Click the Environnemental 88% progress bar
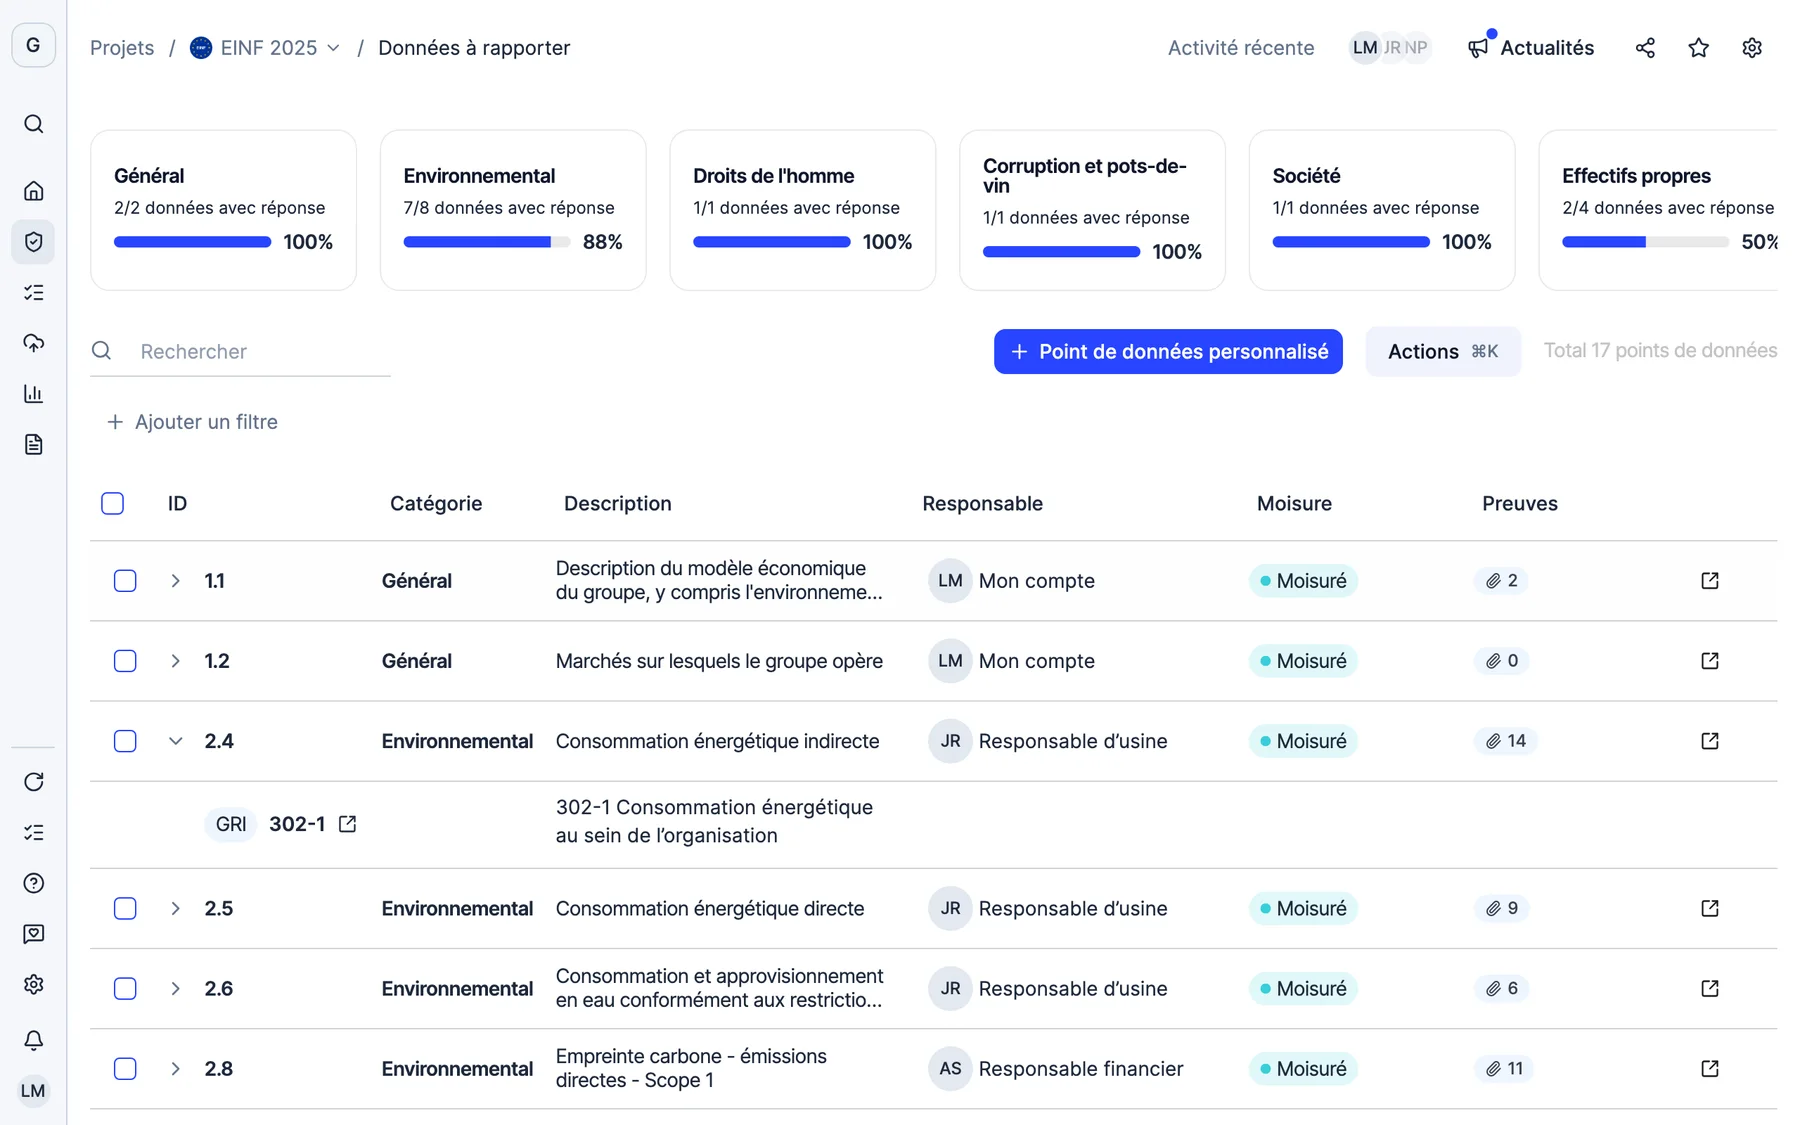 487,242
